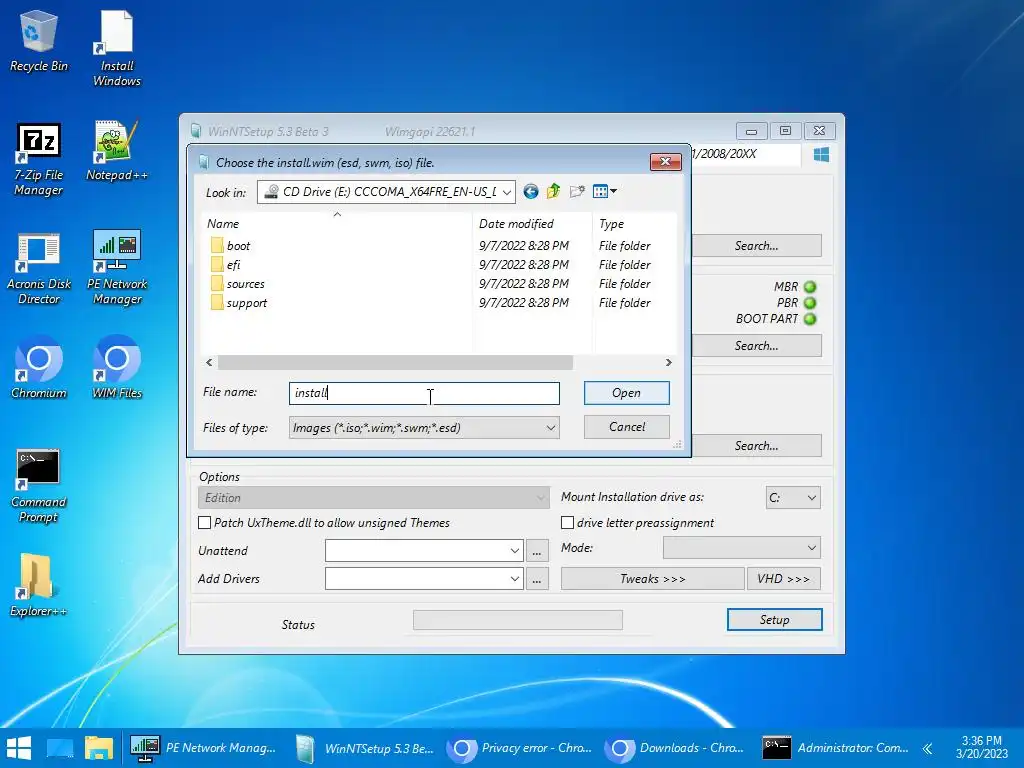Open the Mode dropdown
The height and width of the screenshot is (768, 1024).
click(741, 548)
